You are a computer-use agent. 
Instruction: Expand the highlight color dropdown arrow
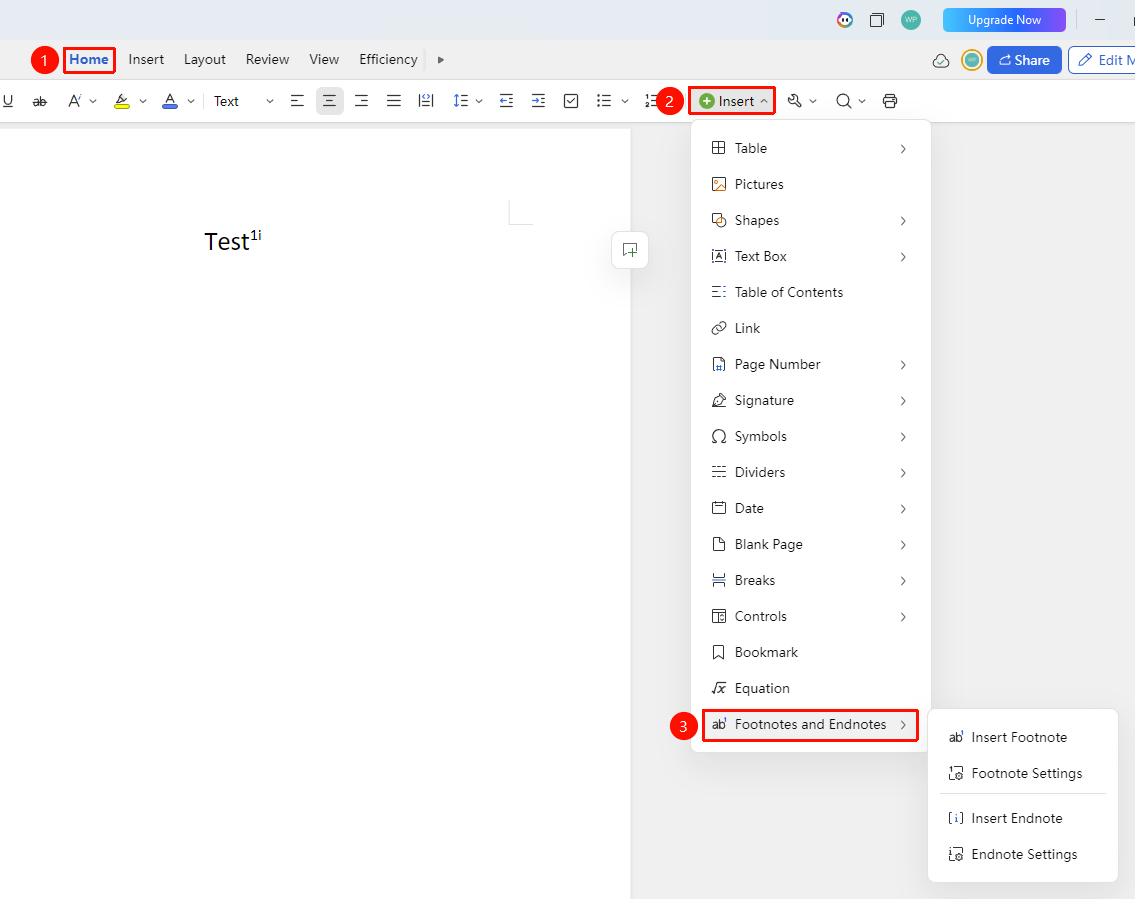click(x=143, y=101)
